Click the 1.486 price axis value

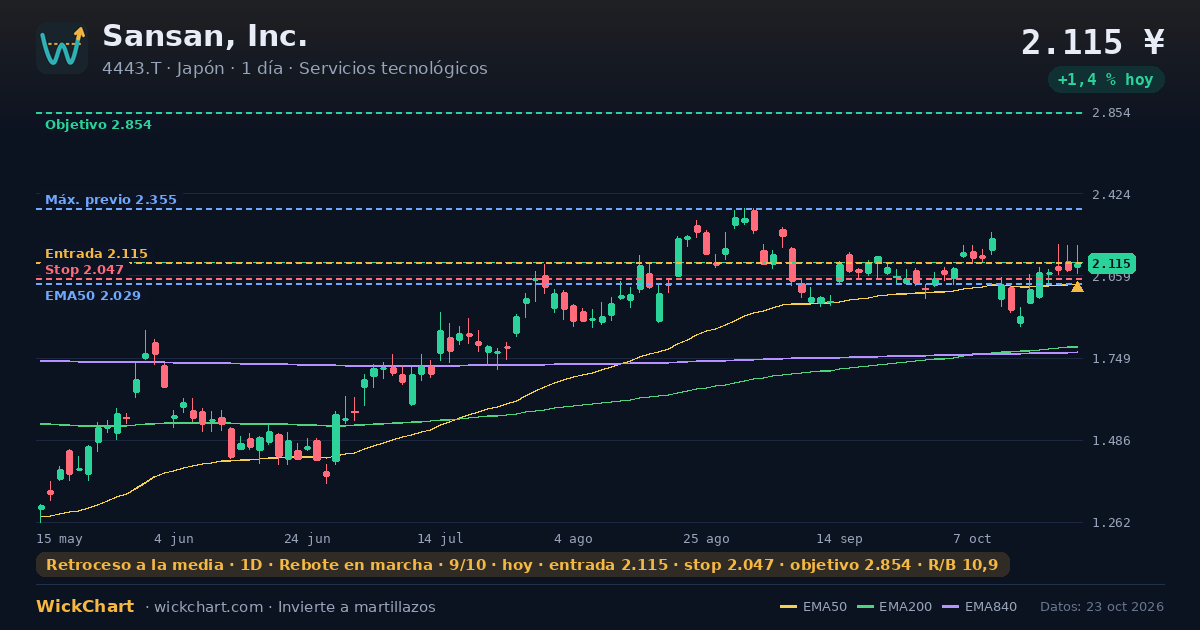pyautogui.click(x=1111, y=441)
